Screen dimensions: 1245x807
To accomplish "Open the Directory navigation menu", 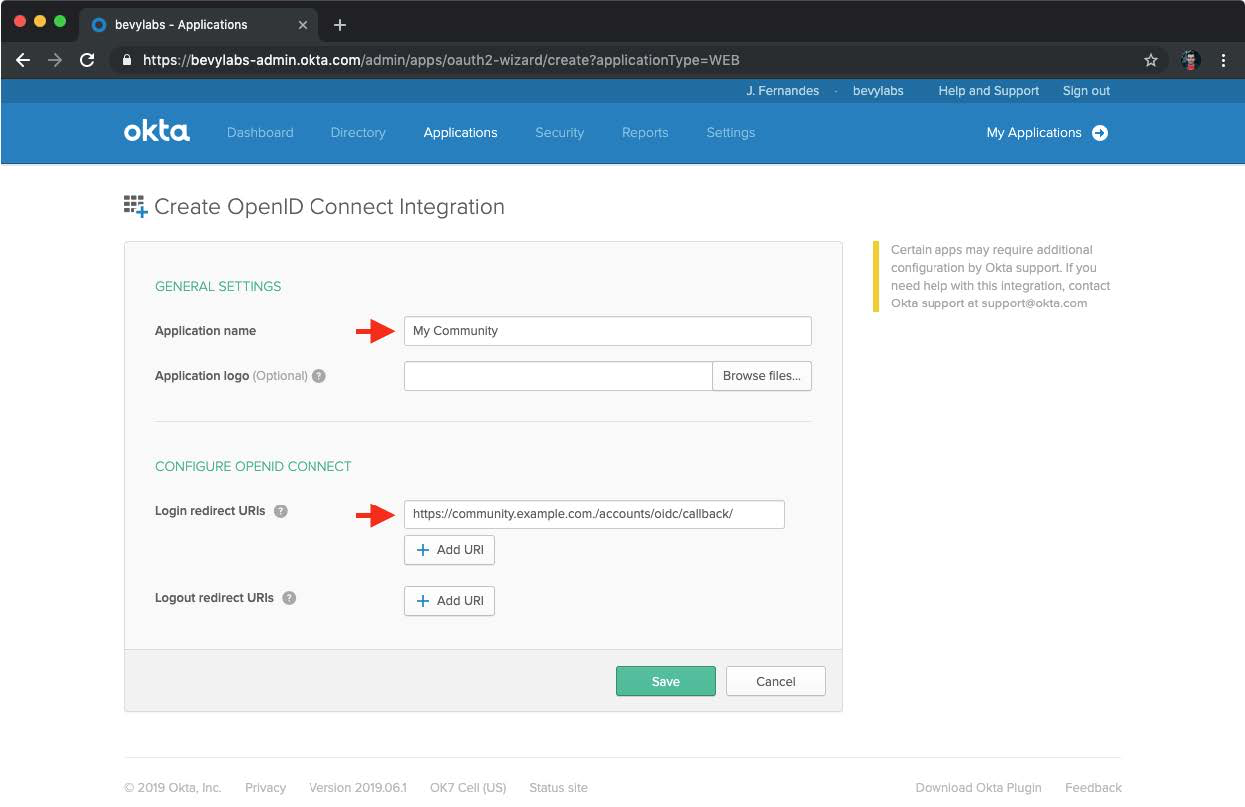I will coord(357,133).
